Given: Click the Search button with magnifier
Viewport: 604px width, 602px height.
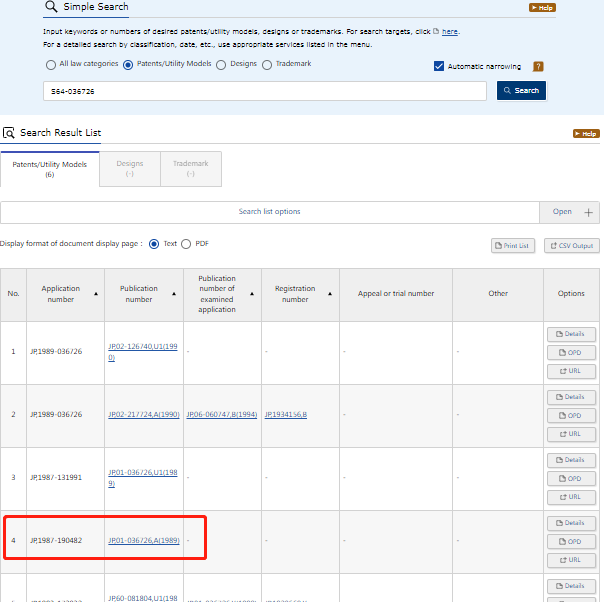Looking at the screenshot, I should (521, 91).
